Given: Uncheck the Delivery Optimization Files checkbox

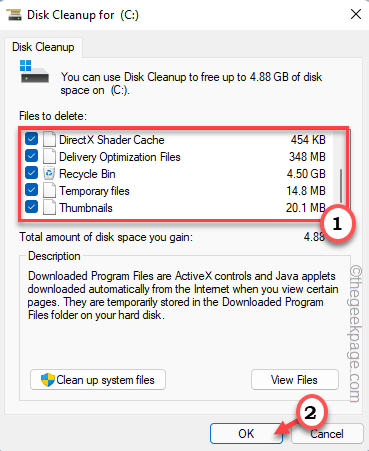Looking at the screenshot, I should [x=31, y=156].
